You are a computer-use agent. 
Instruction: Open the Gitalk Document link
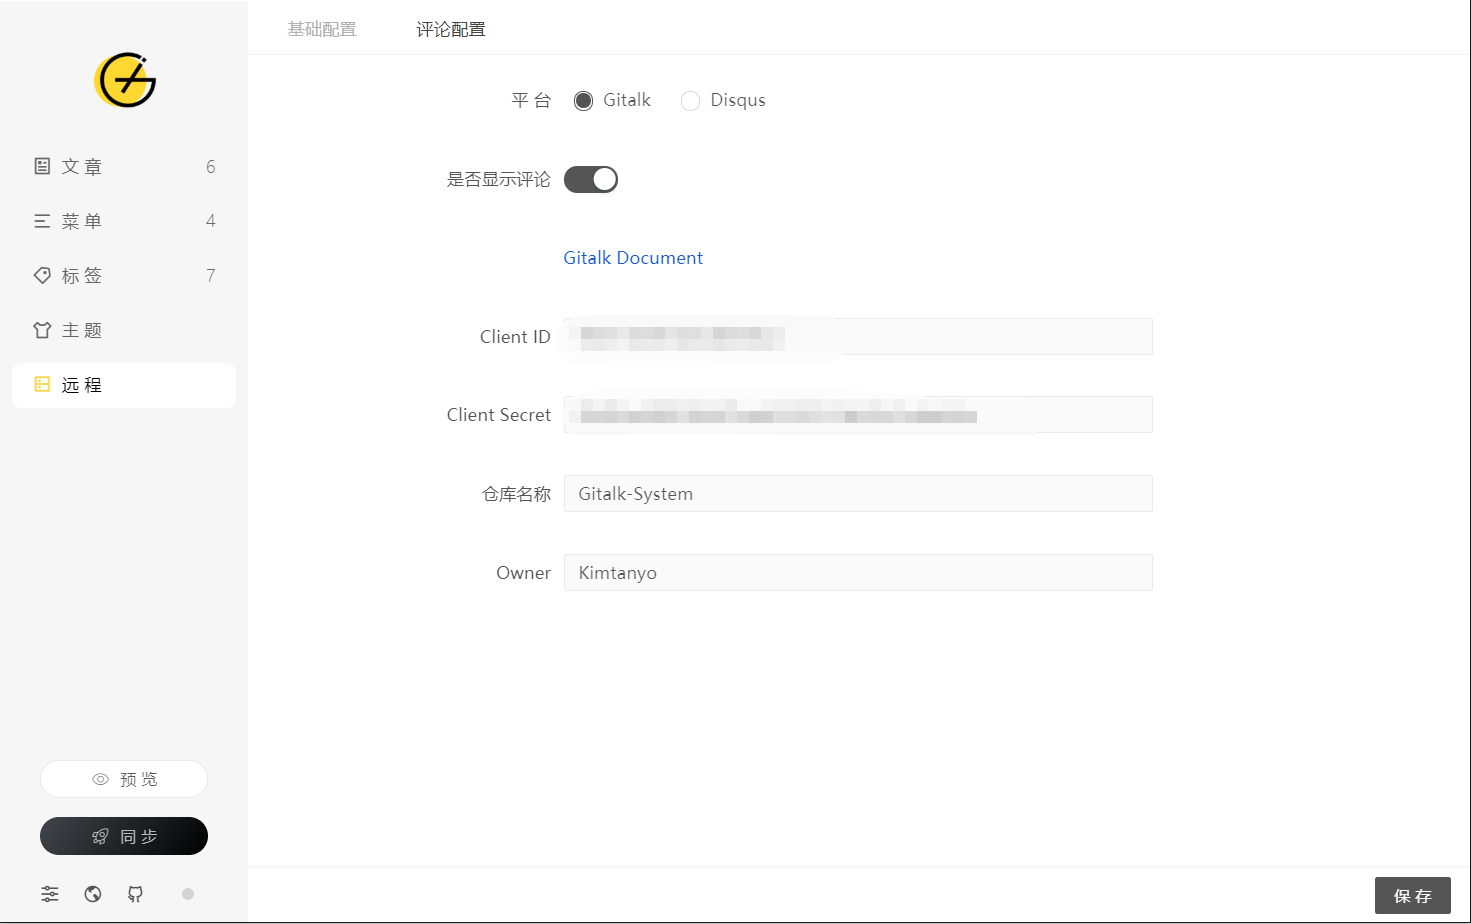pyautogui.click(x=633, y=258)
